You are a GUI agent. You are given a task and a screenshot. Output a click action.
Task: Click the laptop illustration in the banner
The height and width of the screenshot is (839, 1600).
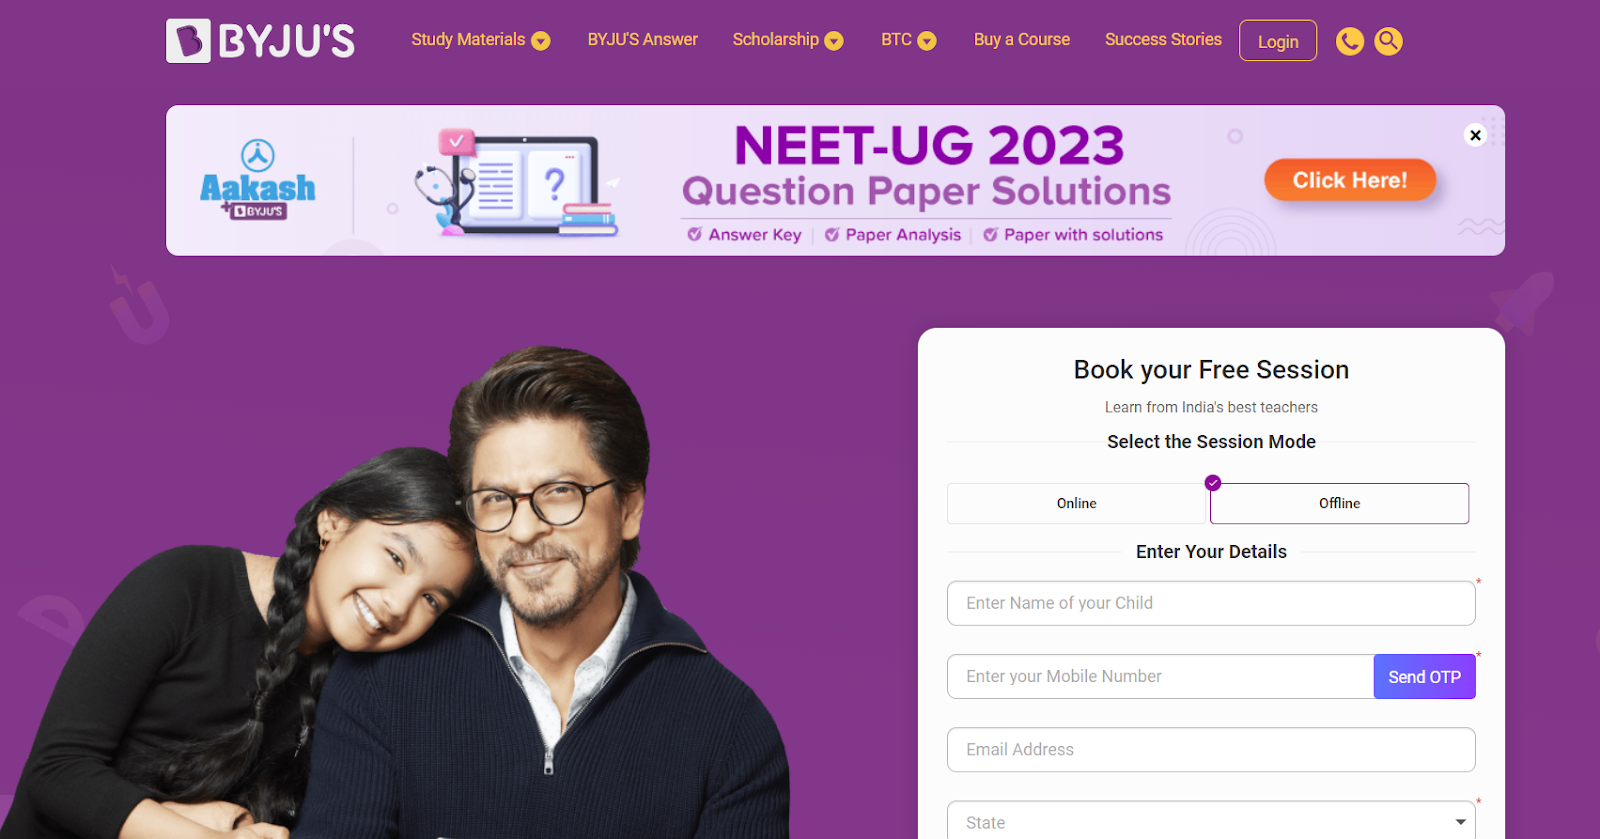click(517, 182)
